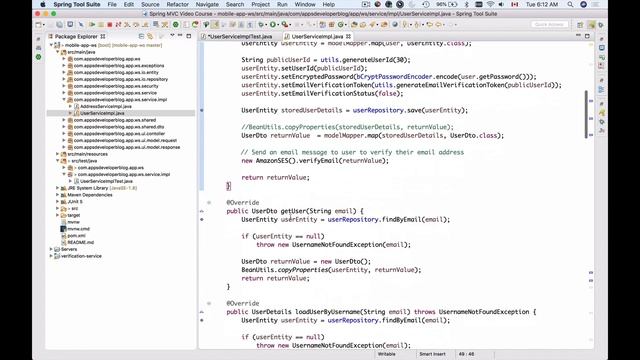
Task: Click the Debug perspective icon
Action: [x=601, y=25]
